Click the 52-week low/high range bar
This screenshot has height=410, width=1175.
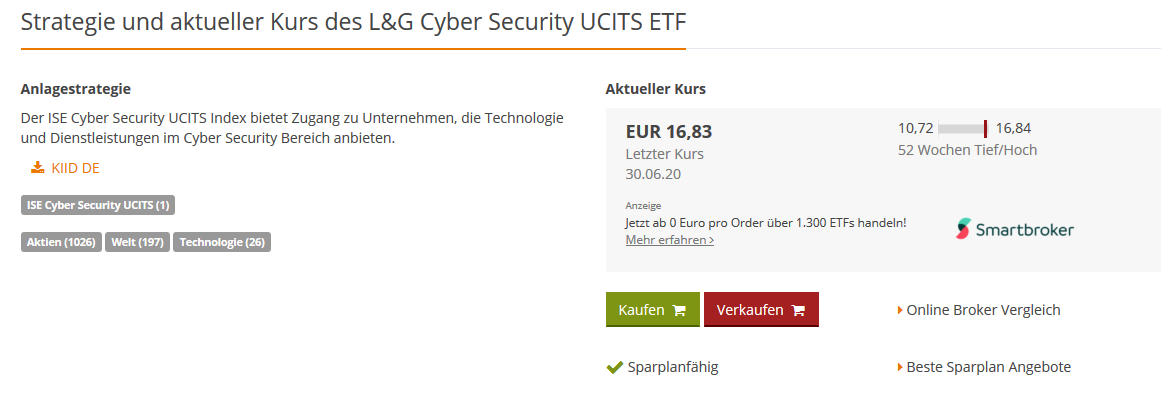(963, 128)
